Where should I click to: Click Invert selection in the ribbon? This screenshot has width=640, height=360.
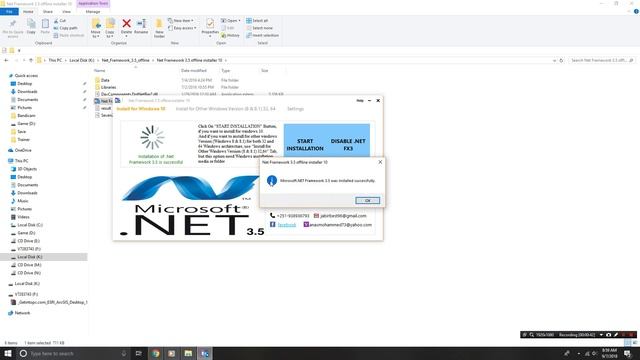[x=262, y=36]
